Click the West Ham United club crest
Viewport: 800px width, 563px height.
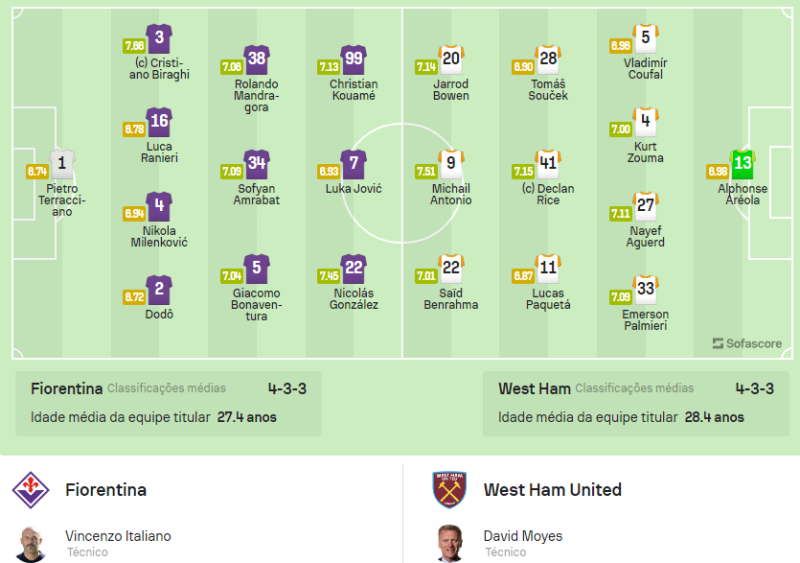pyautogui.click(x=449, y=490)
